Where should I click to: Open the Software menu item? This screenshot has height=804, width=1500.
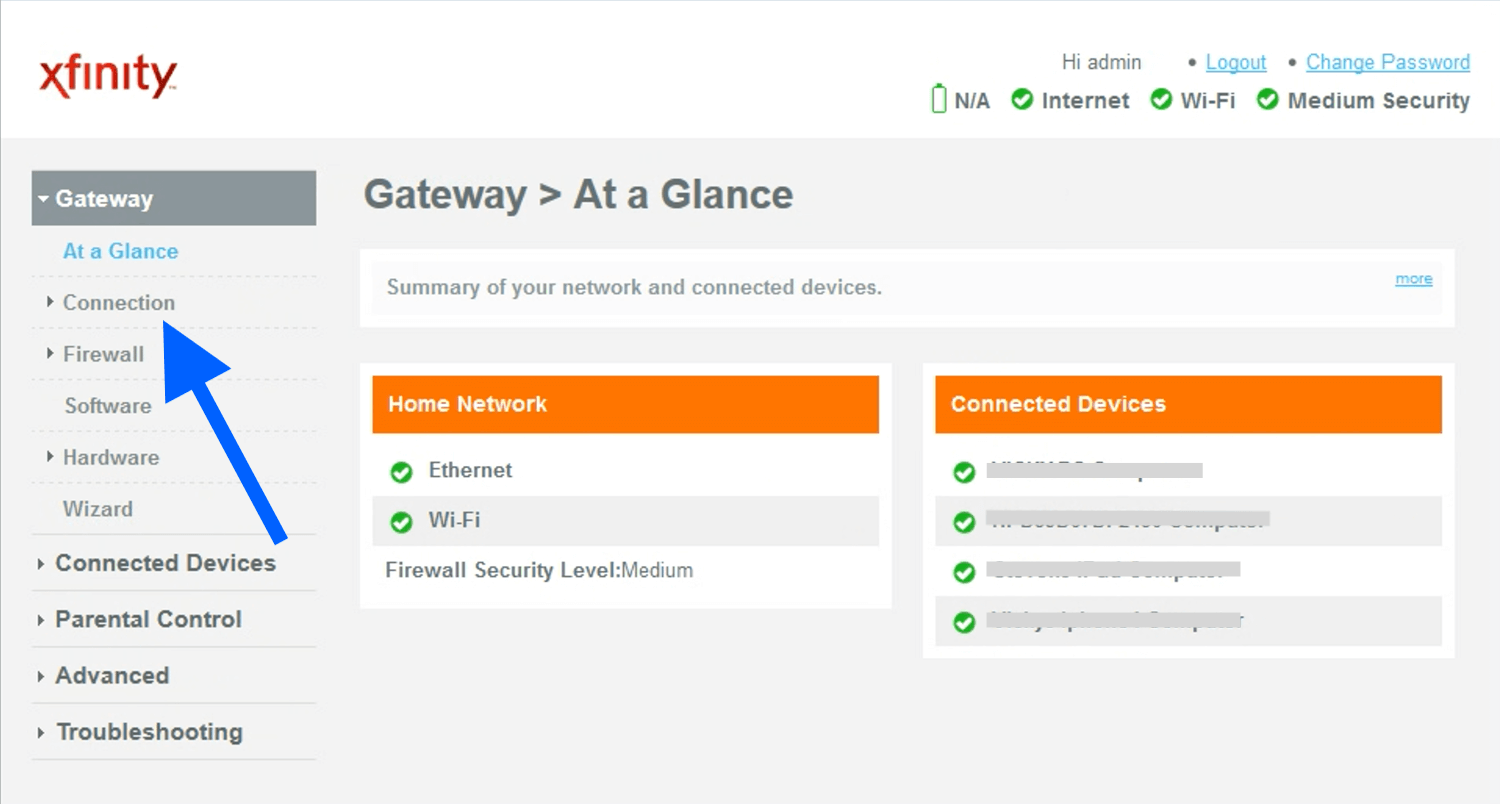click(108, 405)
